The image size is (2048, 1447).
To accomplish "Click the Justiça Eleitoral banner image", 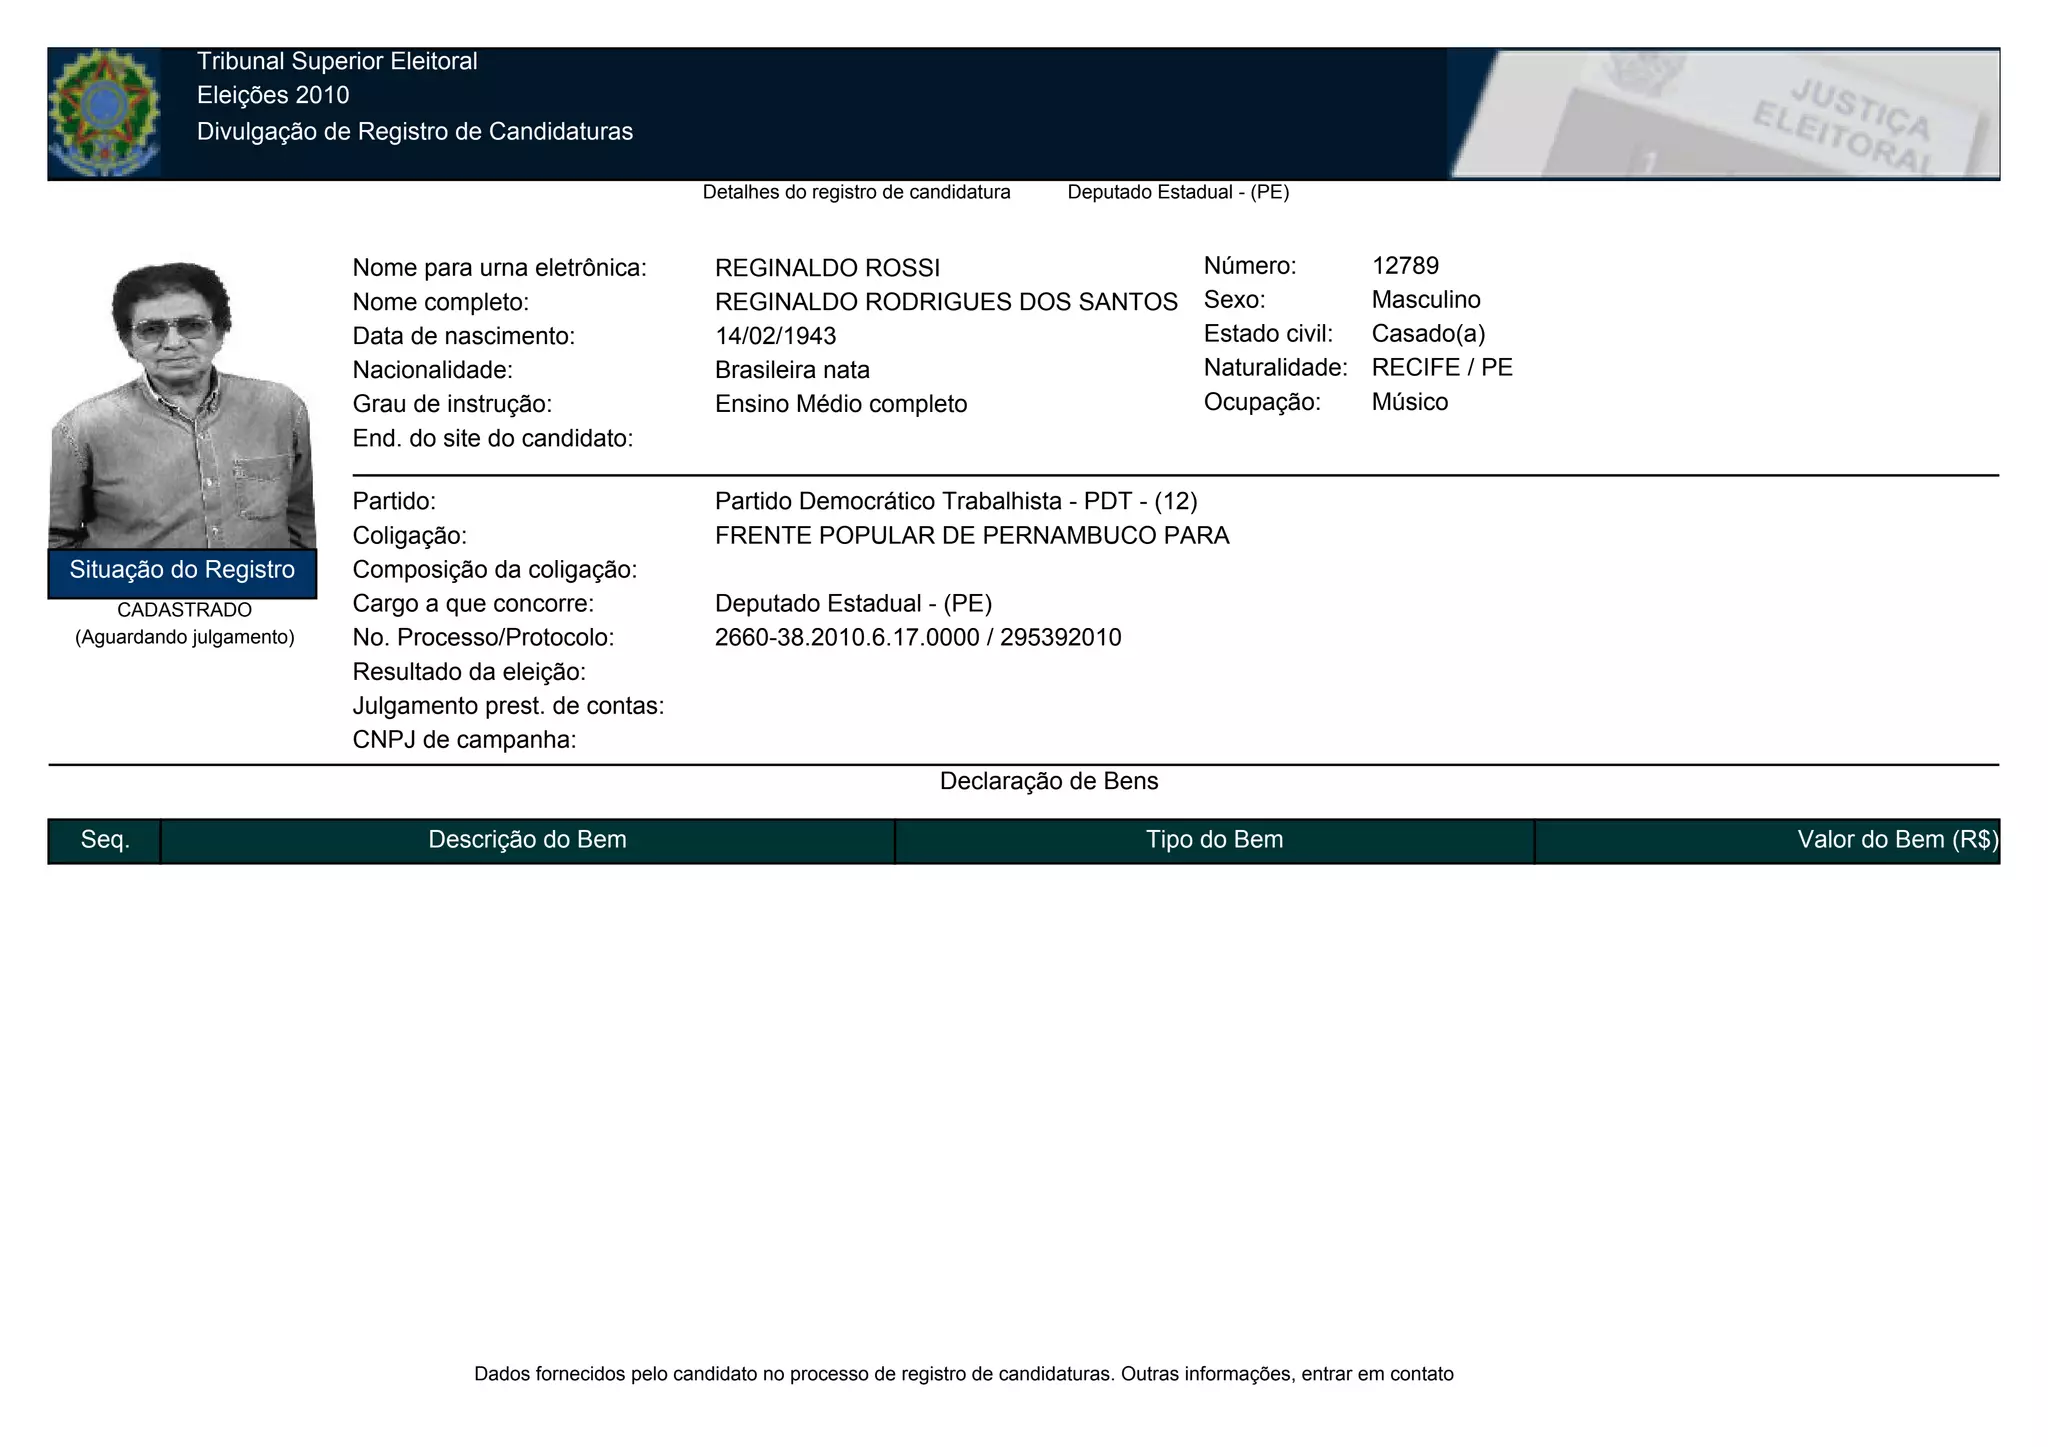I will pos(1724,113).
